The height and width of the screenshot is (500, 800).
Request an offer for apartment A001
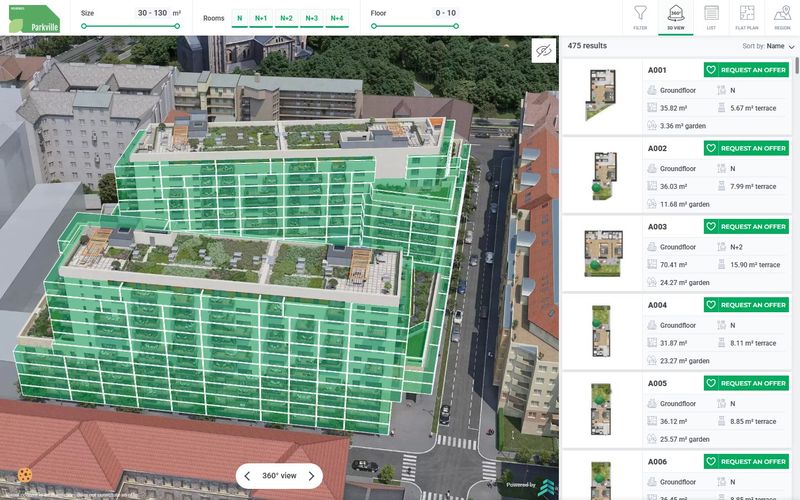[746, 70]
